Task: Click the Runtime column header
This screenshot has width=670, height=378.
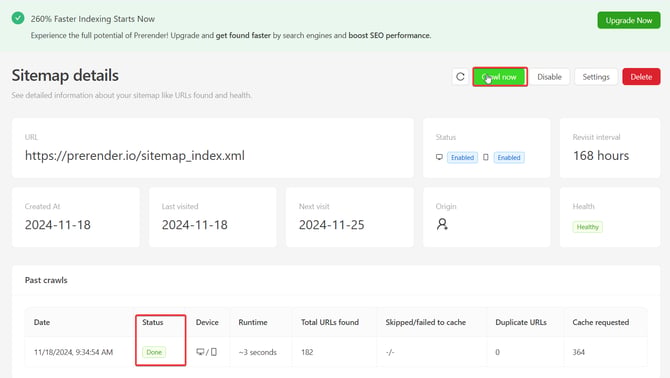Action: click(253, 322)
